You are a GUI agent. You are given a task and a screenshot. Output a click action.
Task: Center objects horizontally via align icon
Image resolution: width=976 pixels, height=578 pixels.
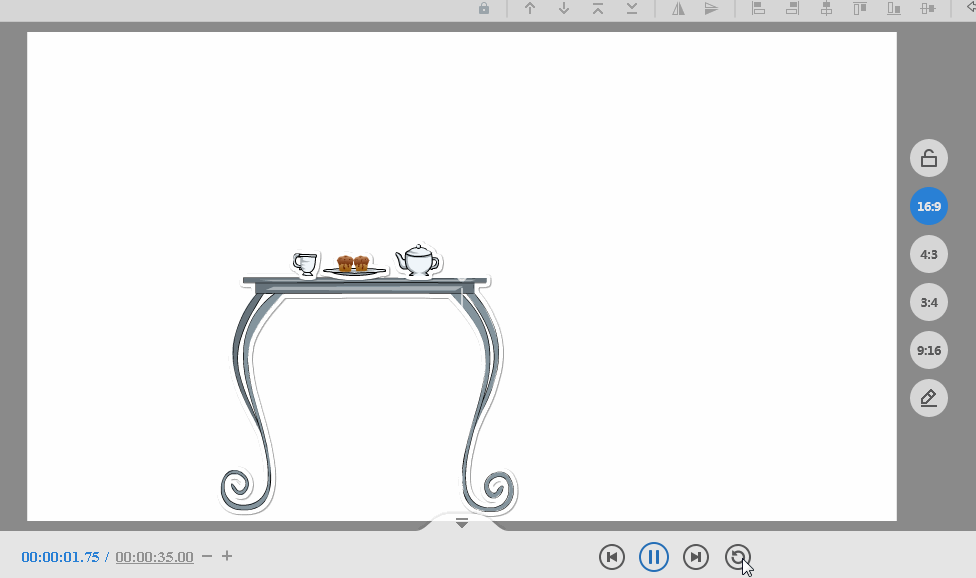pyautogui.click(x=826, y=8)
